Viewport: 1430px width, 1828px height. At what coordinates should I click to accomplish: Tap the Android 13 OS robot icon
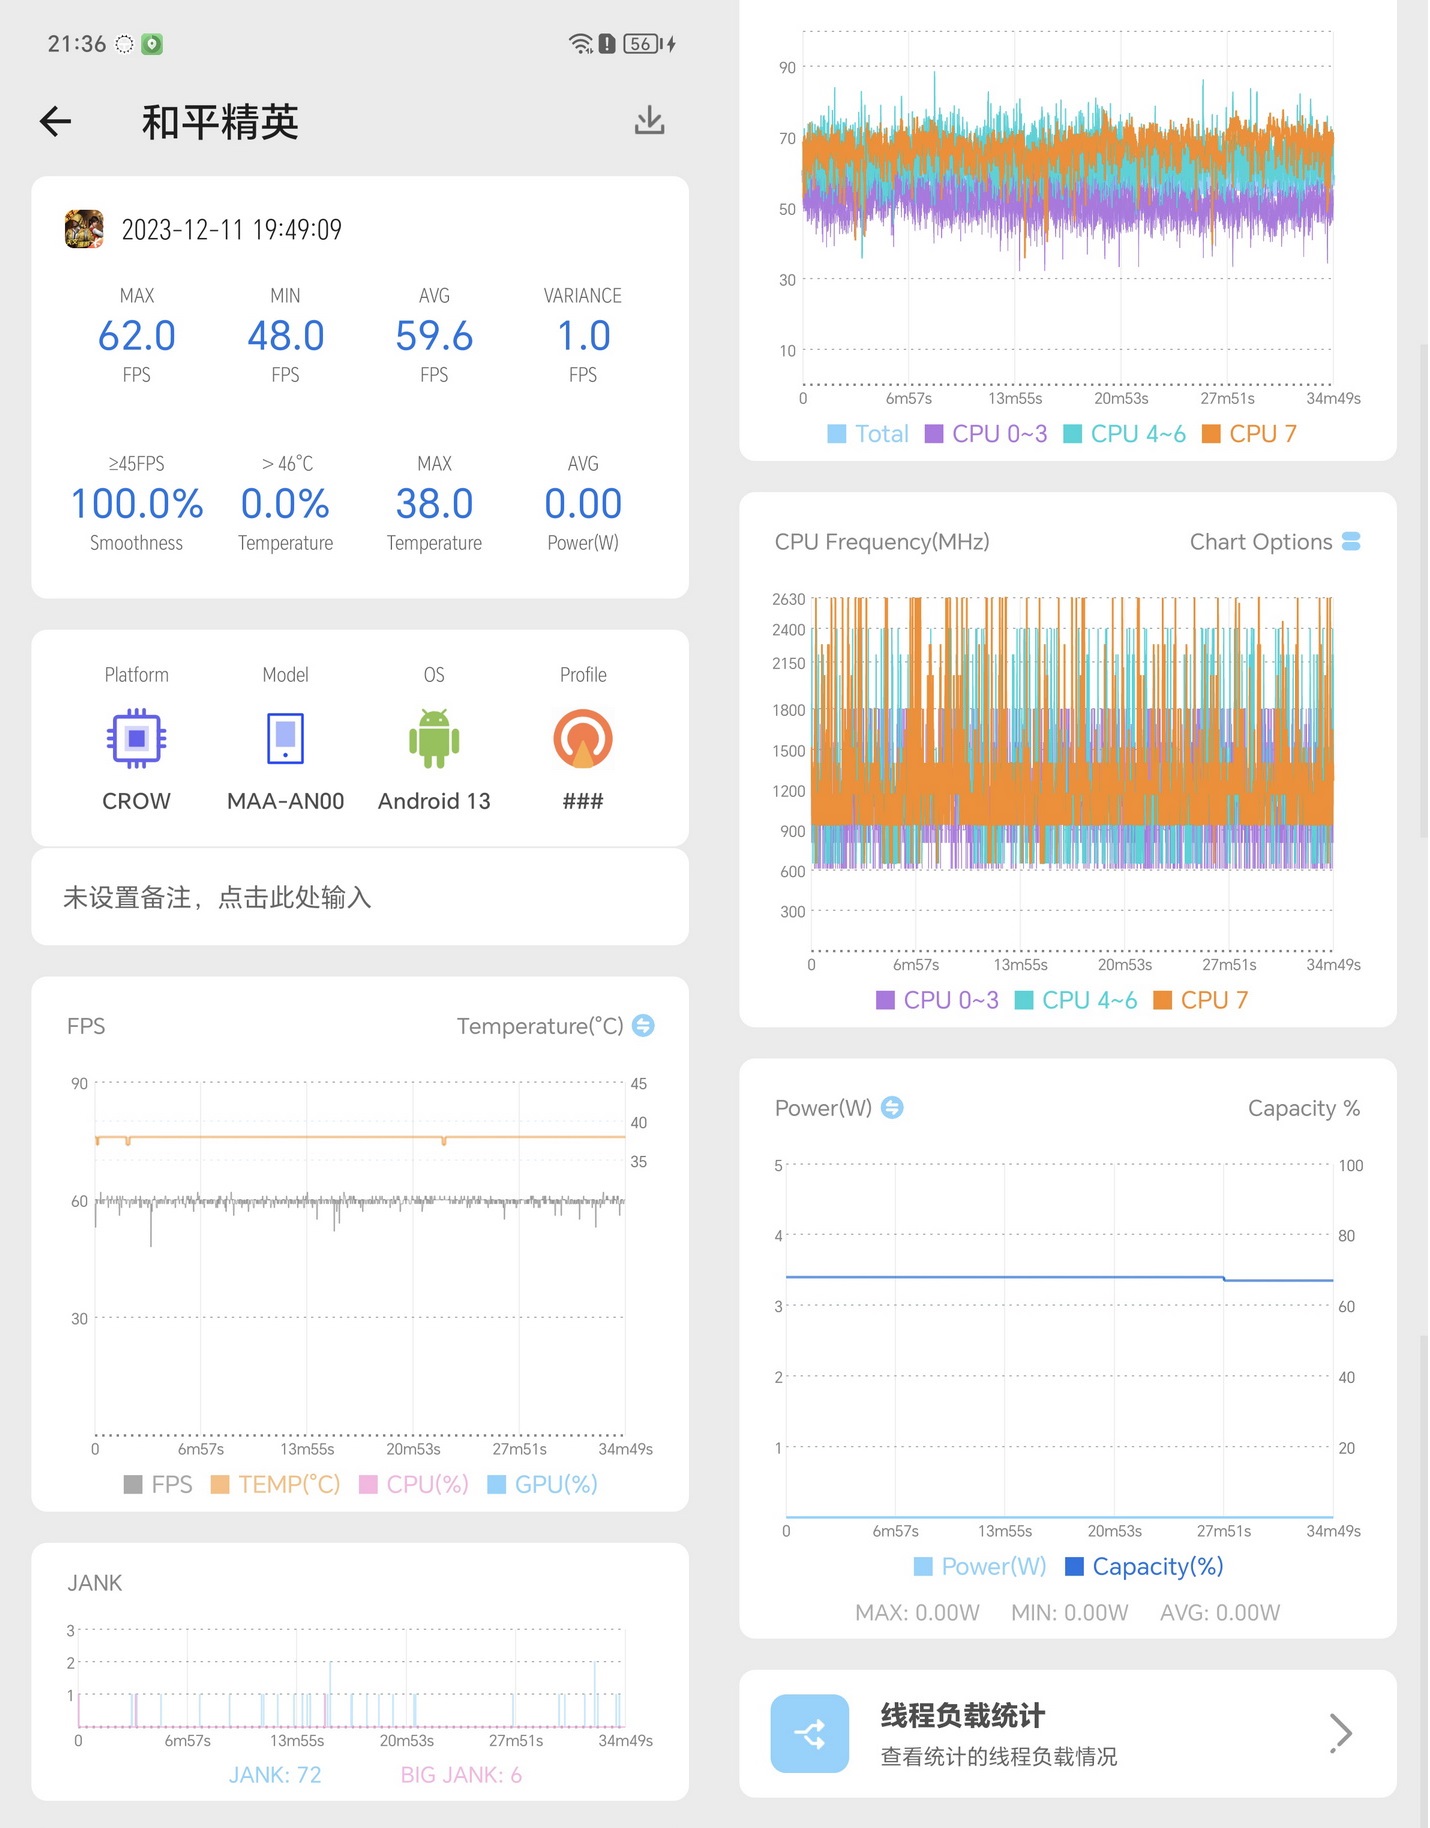click(434, 738)
